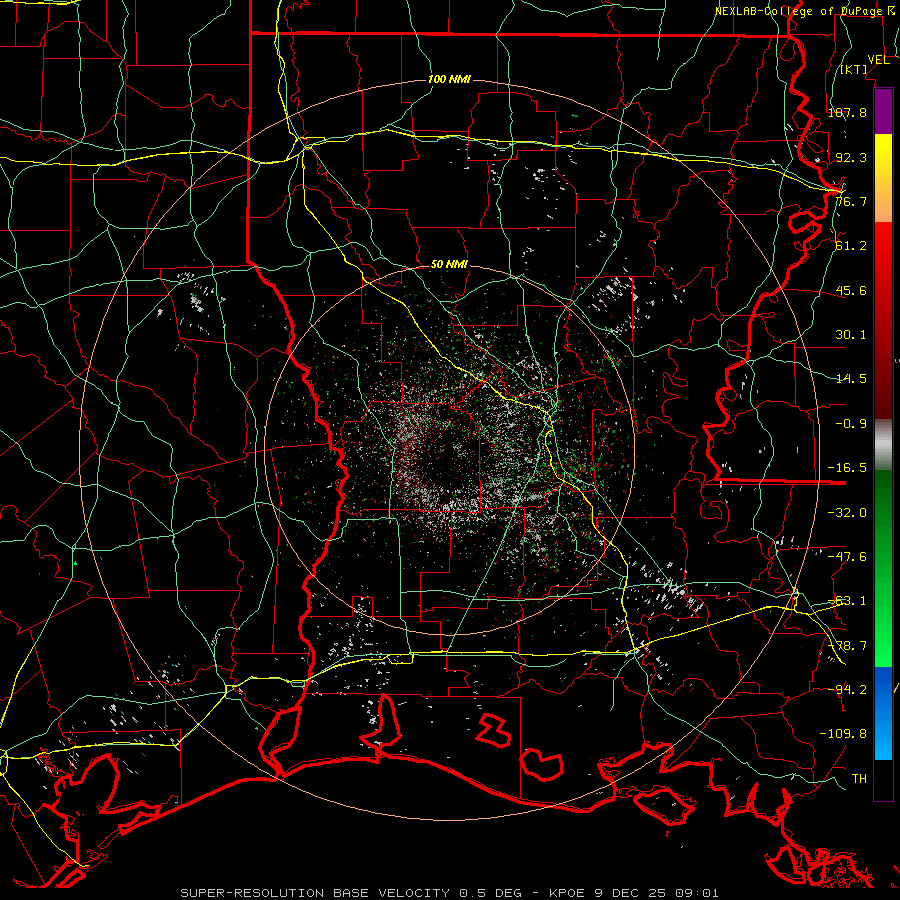Click the TH label on the legend
Image resolution: width=900 pixels, height=900 pixels.
tap(859, 779)
